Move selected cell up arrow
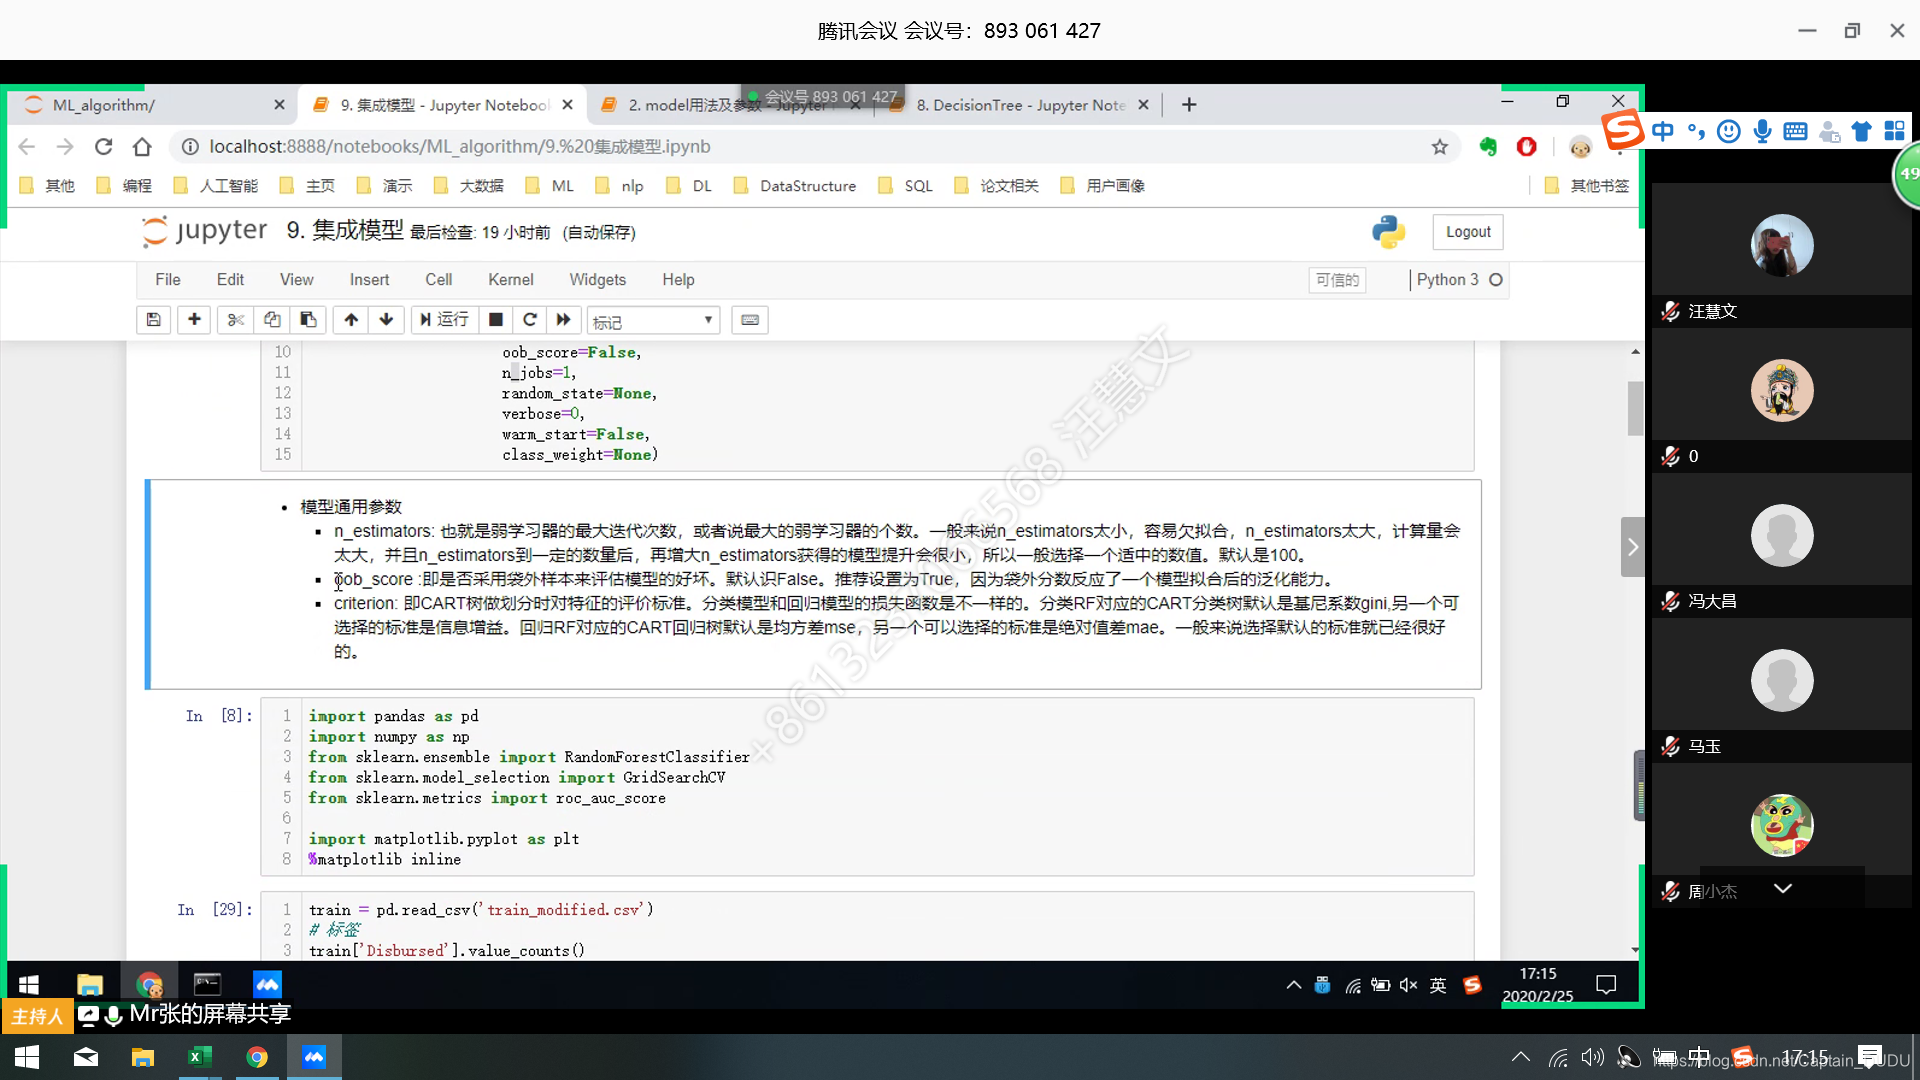Screen dimensions: 1920x1080 [x=351, y=320]
